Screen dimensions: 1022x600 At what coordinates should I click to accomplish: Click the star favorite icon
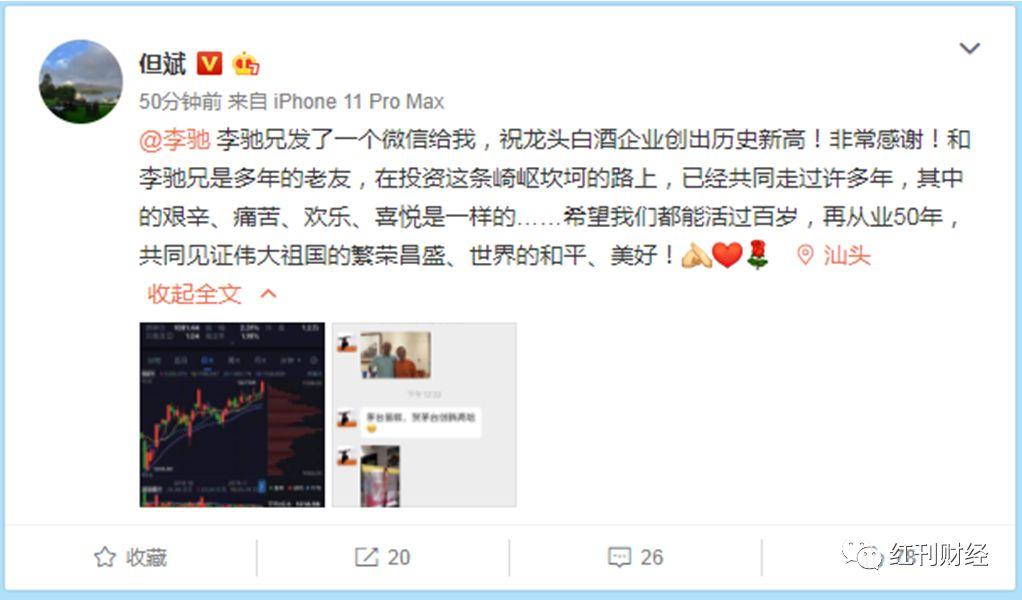(105, 557)
